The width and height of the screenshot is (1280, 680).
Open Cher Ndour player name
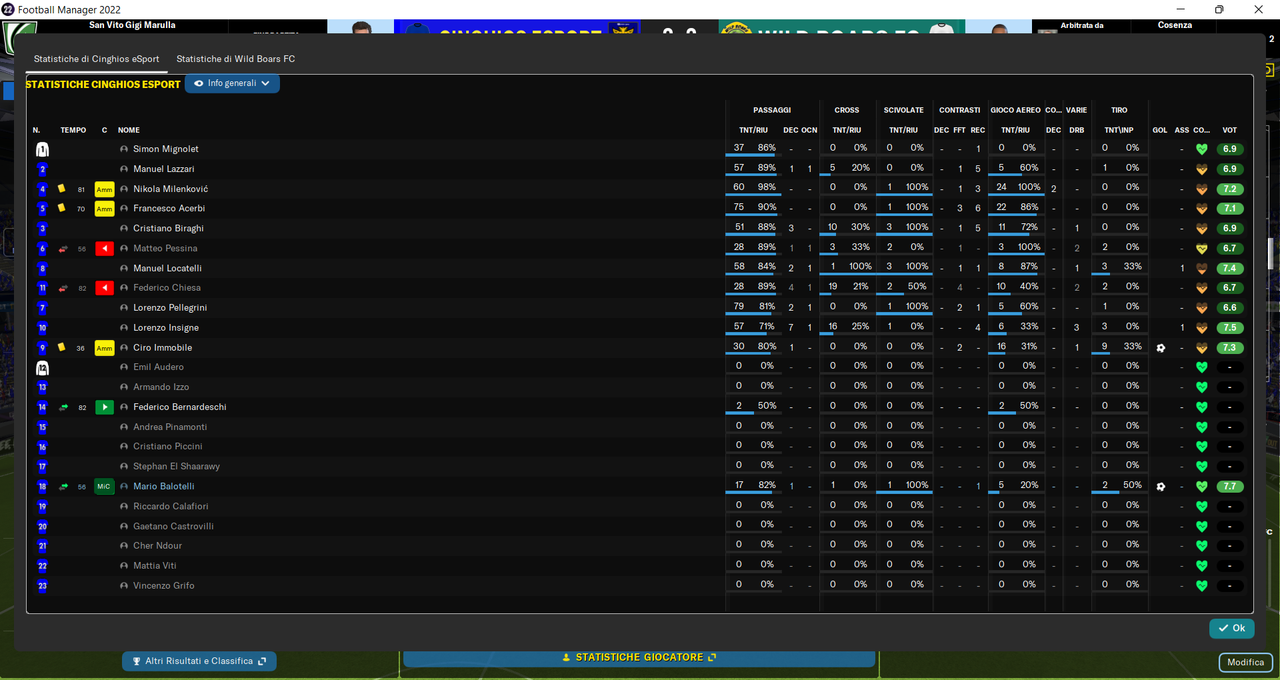click(157, 546)
